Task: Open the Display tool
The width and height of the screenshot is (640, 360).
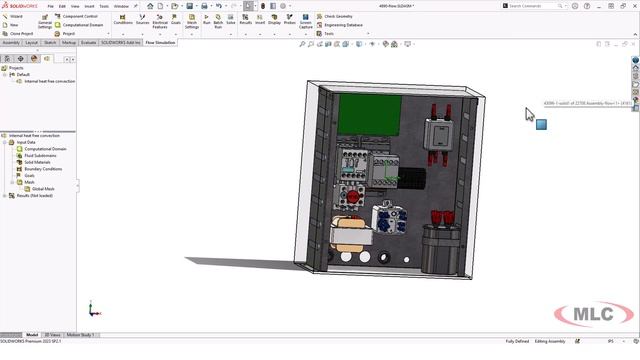Action: (274, 19)
